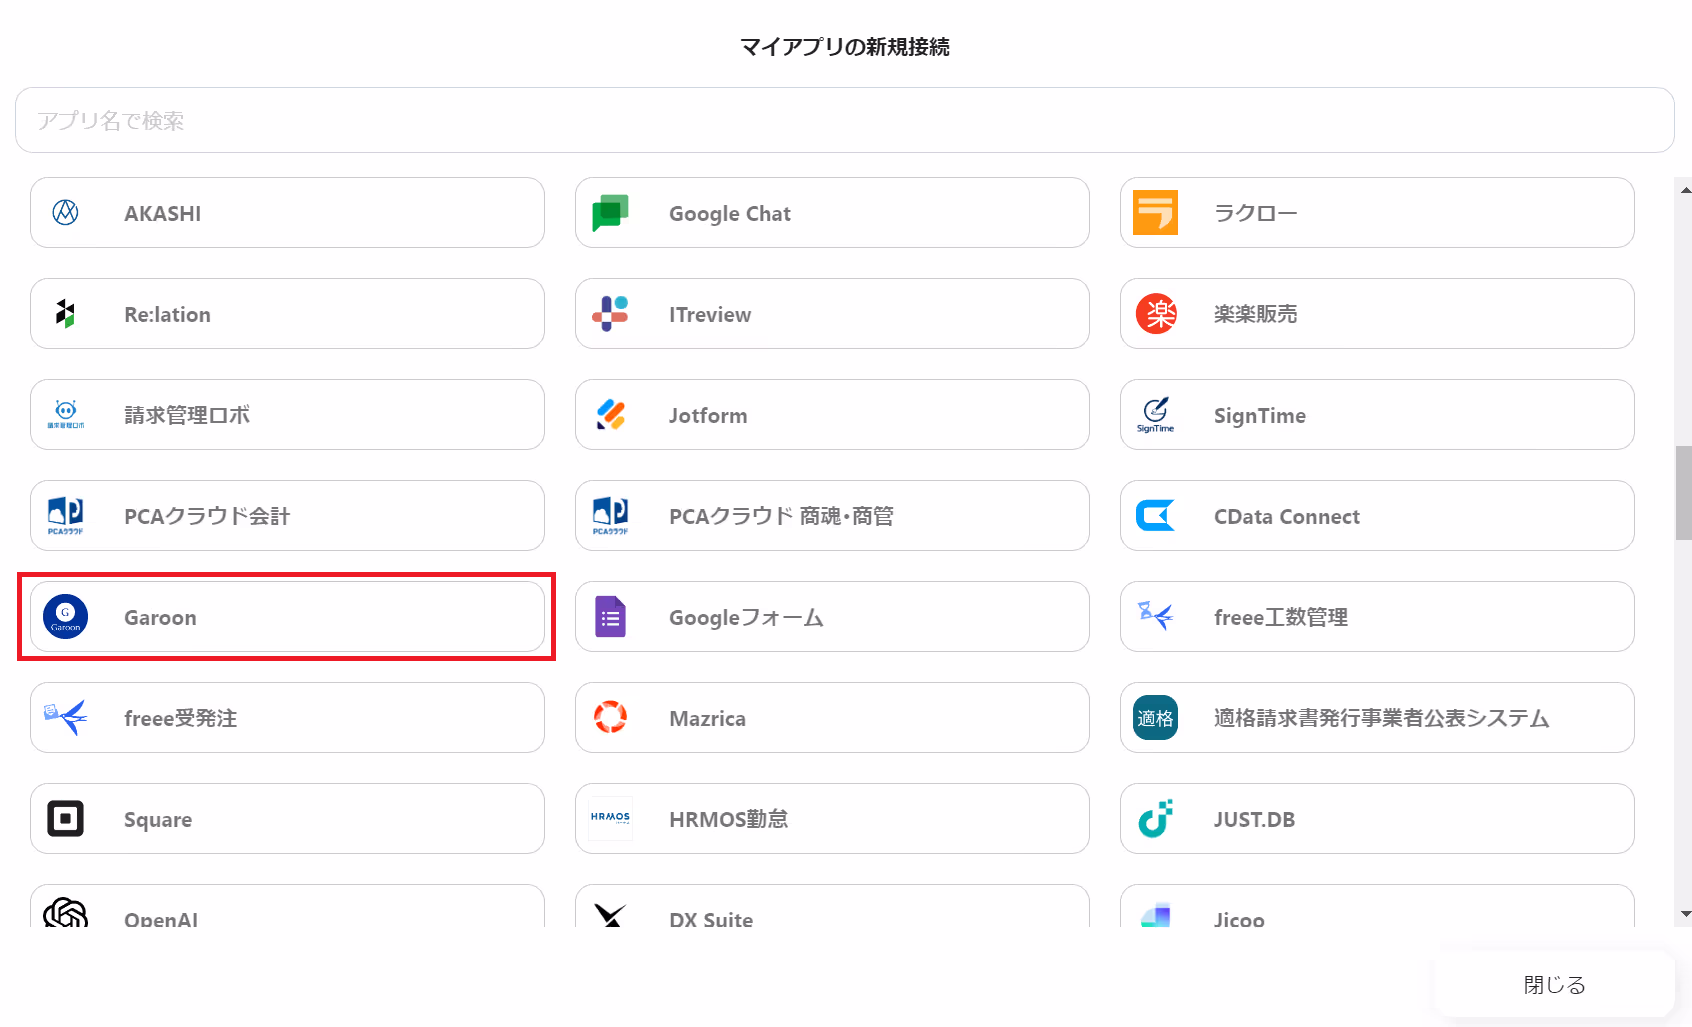Select the Square label
Screen dimensions: 1692x1027
coord(158,819)
